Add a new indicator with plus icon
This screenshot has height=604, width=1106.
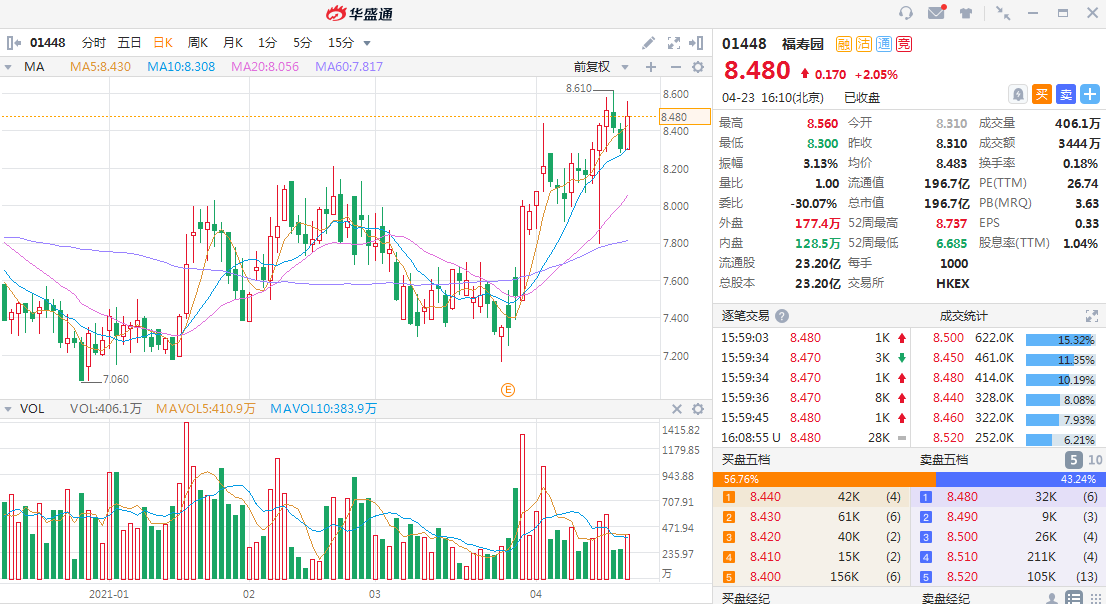[650, 67]
